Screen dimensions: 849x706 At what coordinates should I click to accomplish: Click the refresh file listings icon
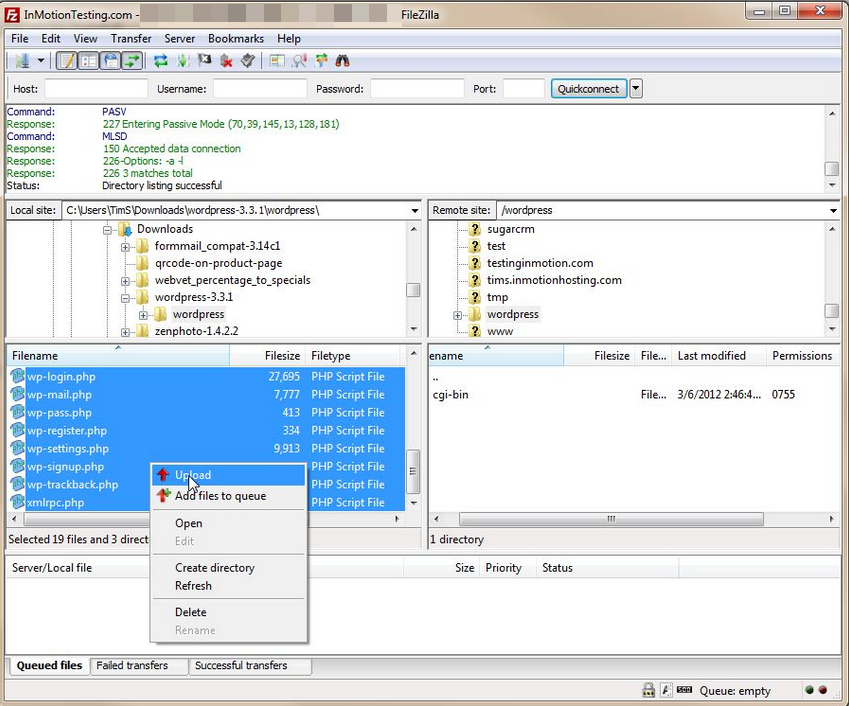point(161,61)
